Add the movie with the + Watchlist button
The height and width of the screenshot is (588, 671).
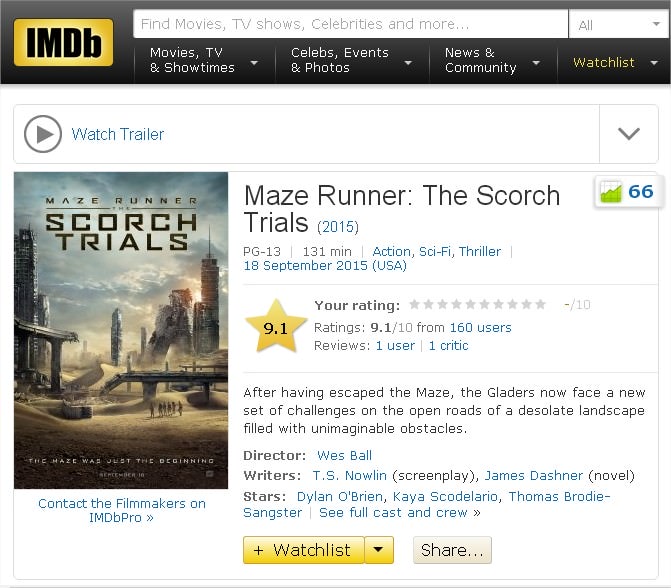pyautogui.click(x=303, y=550)
